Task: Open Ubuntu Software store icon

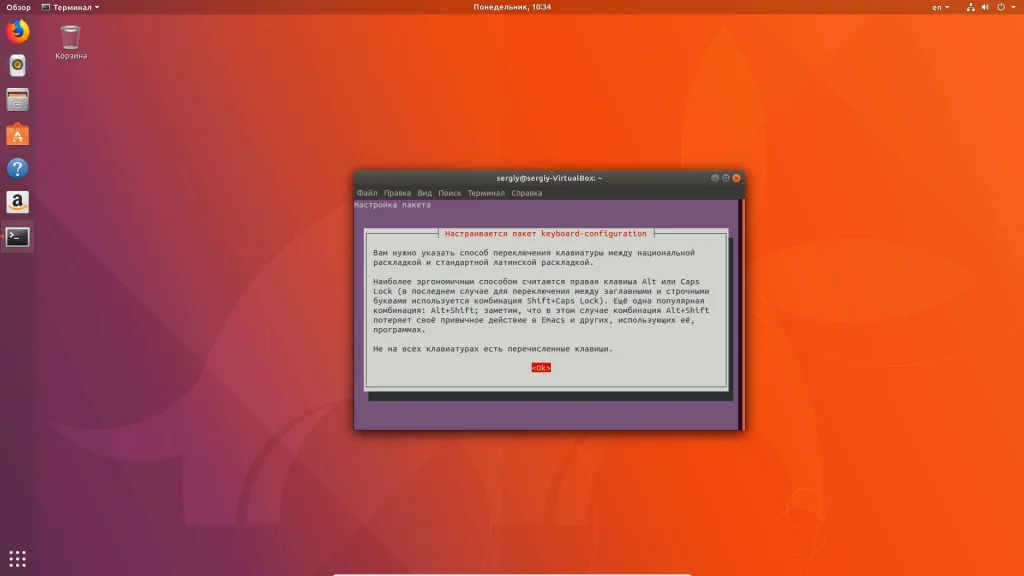Action: [18, 135]
